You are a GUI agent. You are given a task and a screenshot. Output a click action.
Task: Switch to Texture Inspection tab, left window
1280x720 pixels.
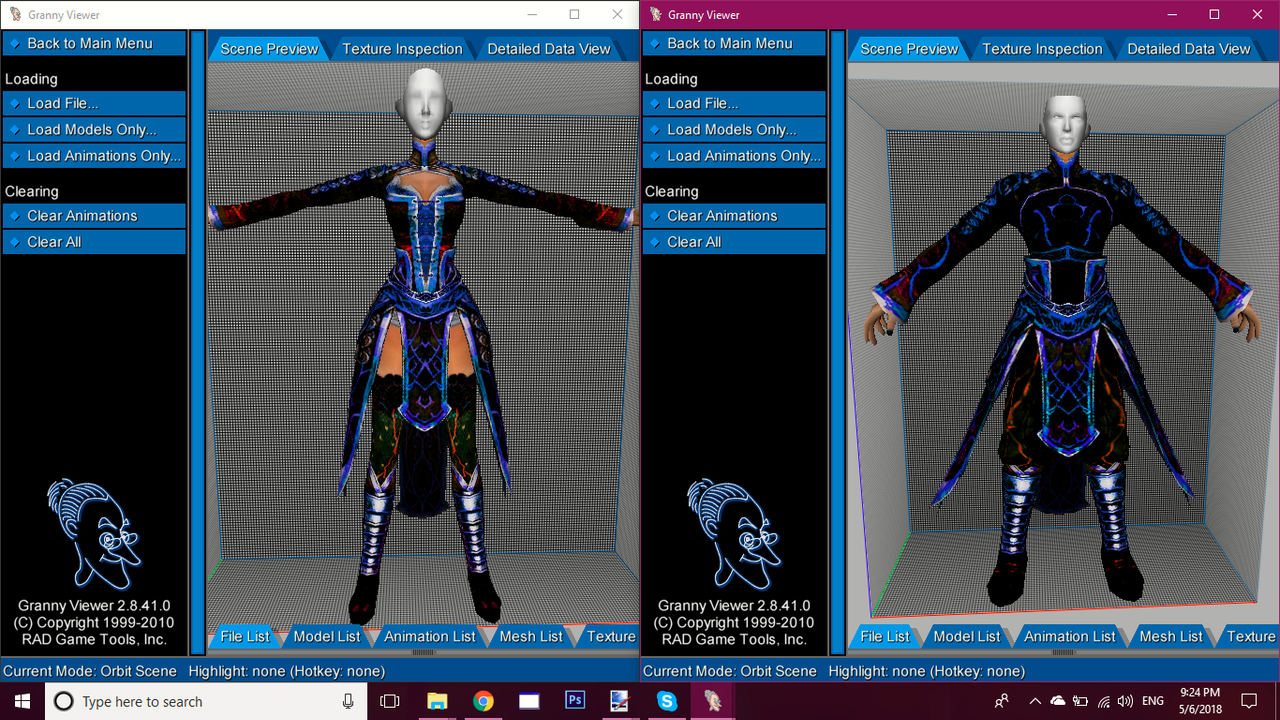click(402, 48)
